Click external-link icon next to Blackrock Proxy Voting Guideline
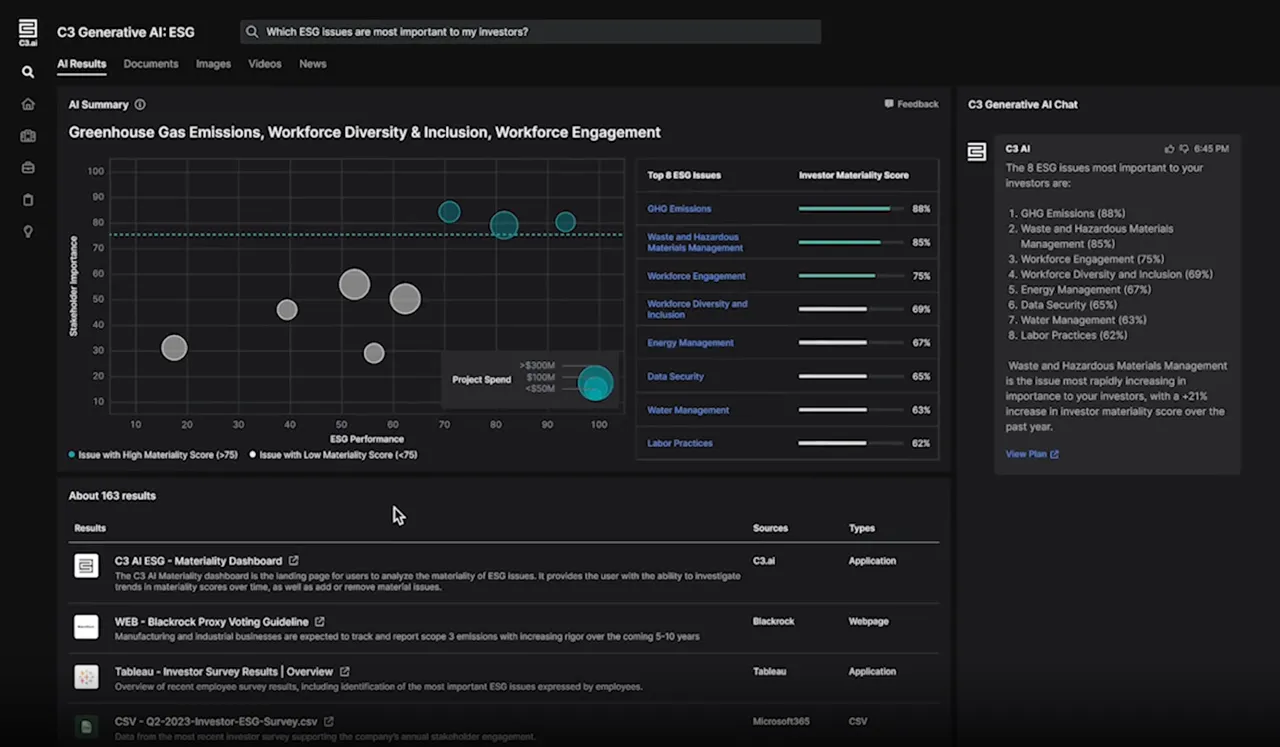This screenshot has width=1280, height=747. pos(319,622)
